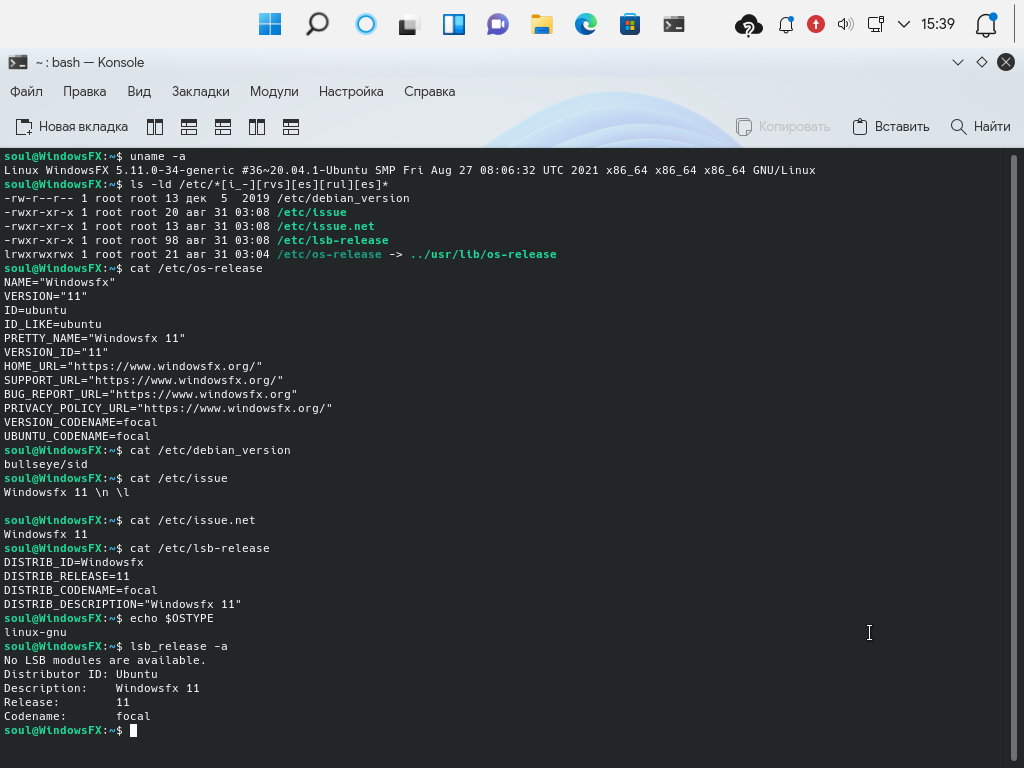The height and width of the screenshot is (768, 1024).
Task: Open the Правка menu
Action: coord(84,91)
